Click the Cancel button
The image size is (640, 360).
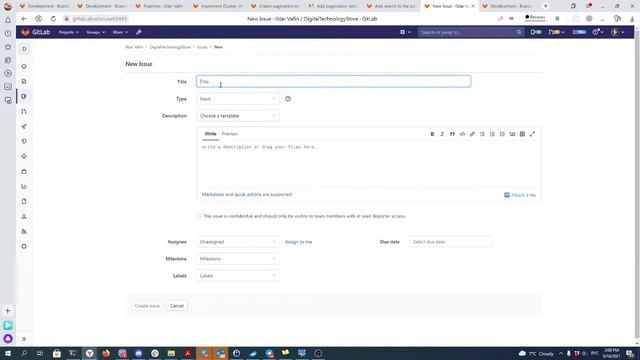(177, 306)
